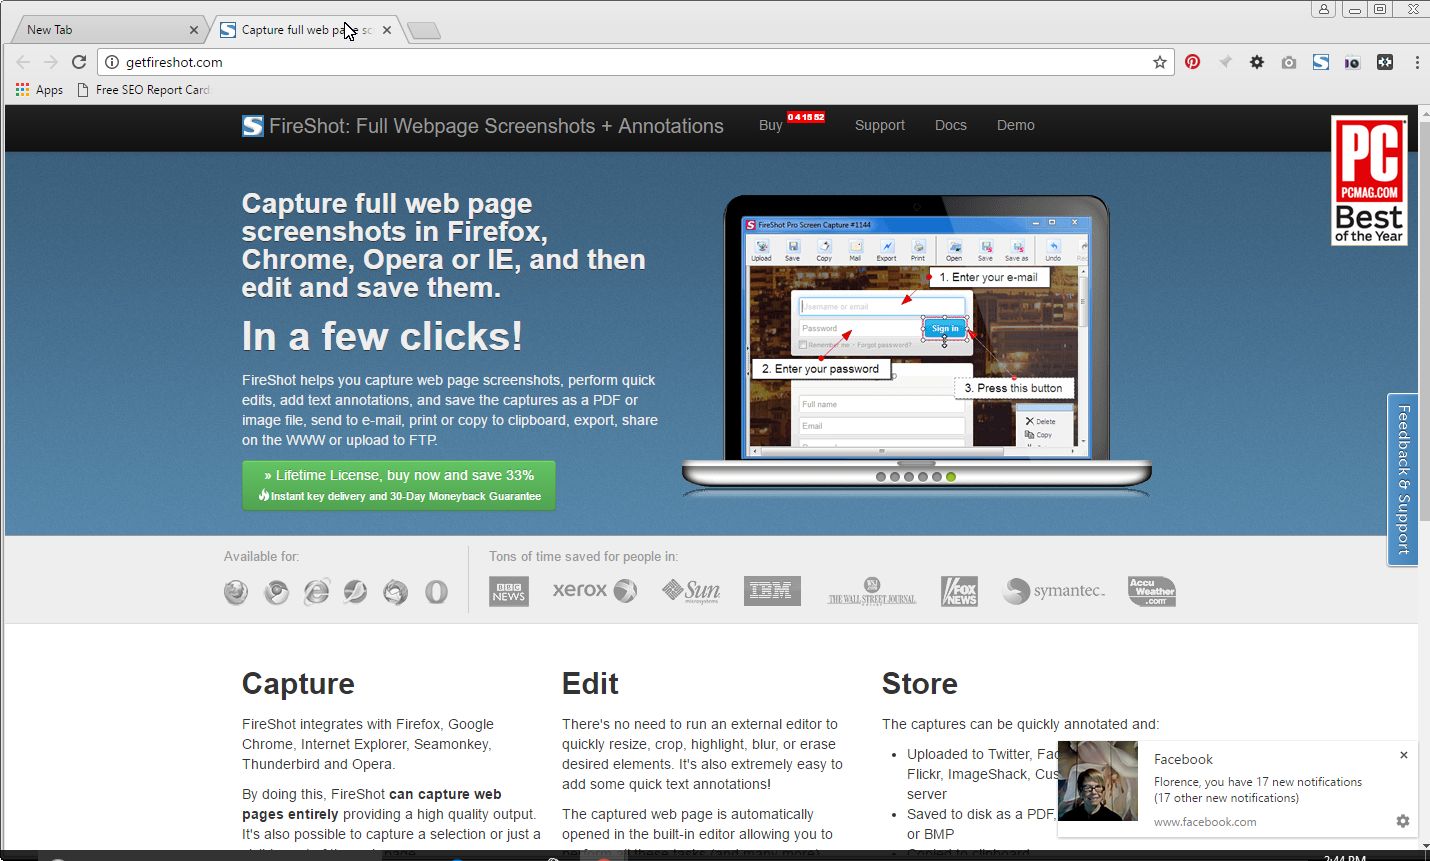1430x861 pixels.
Task: Open the Free SEO Report Card bookmark
Action: (x=144, y=90)
